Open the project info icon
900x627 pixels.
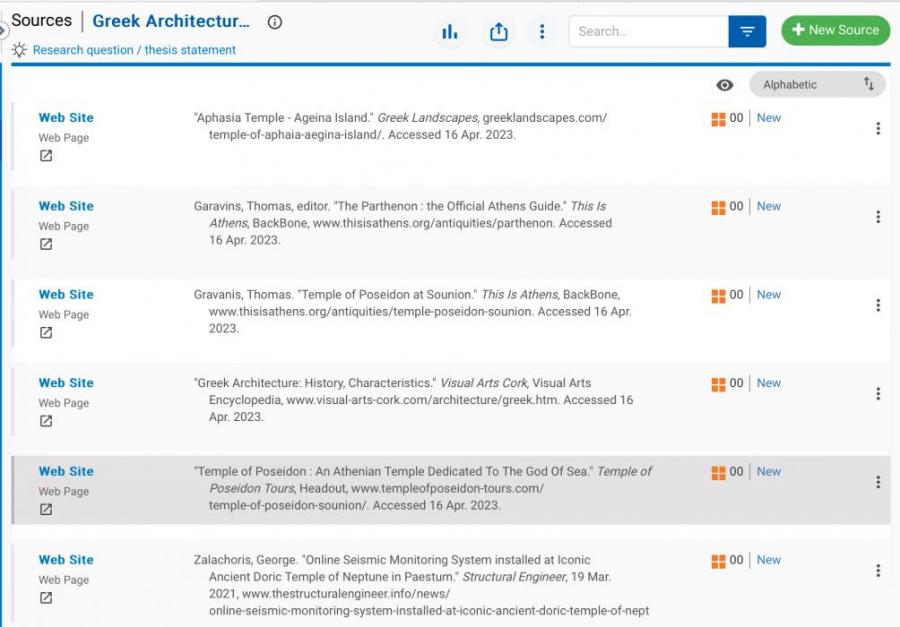[275, 22]
